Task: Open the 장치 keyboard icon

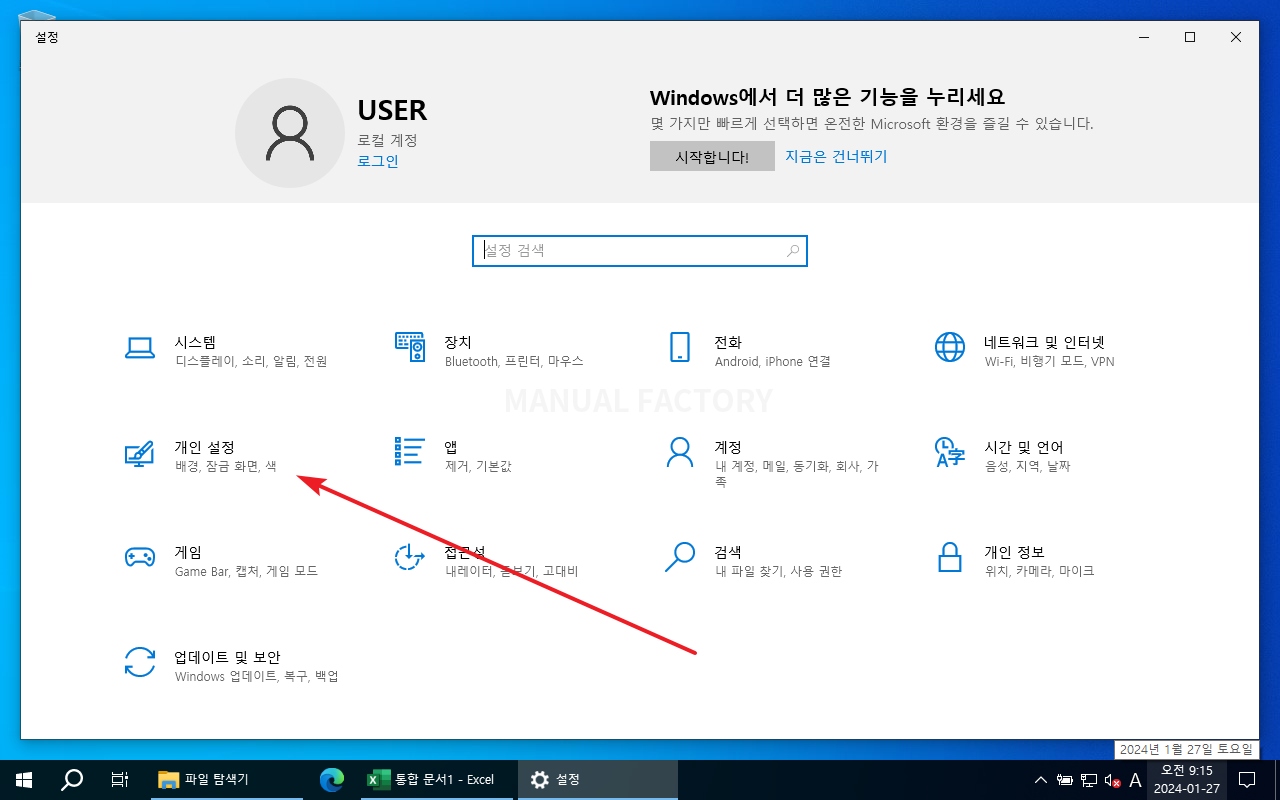Action: [410, 347]
